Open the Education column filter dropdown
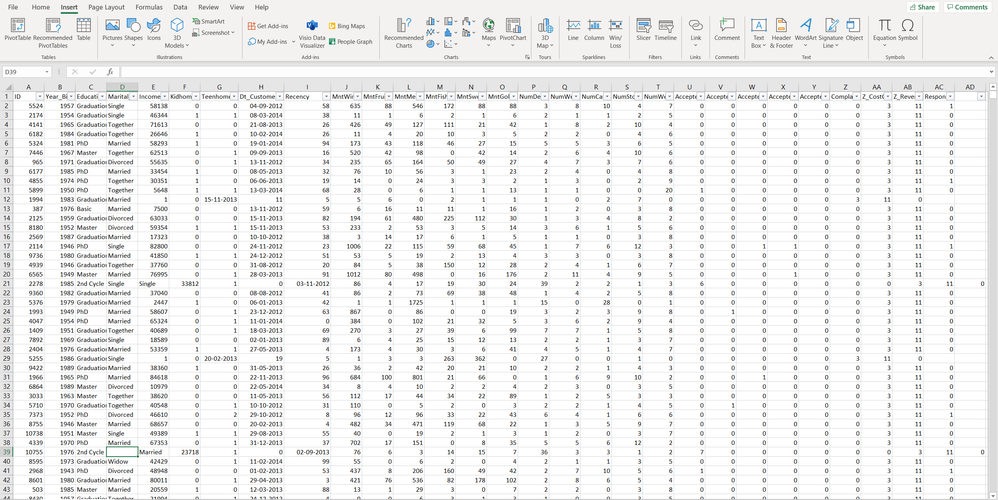 click(x=101, y=96)
